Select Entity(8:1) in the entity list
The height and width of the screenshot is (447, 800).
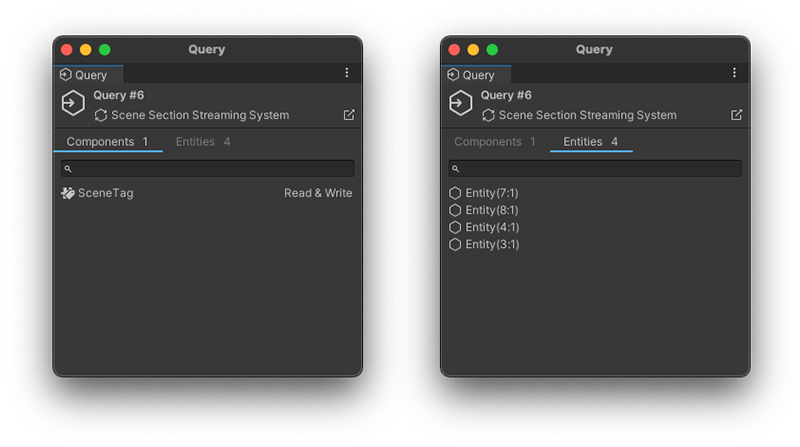[492, 210]
